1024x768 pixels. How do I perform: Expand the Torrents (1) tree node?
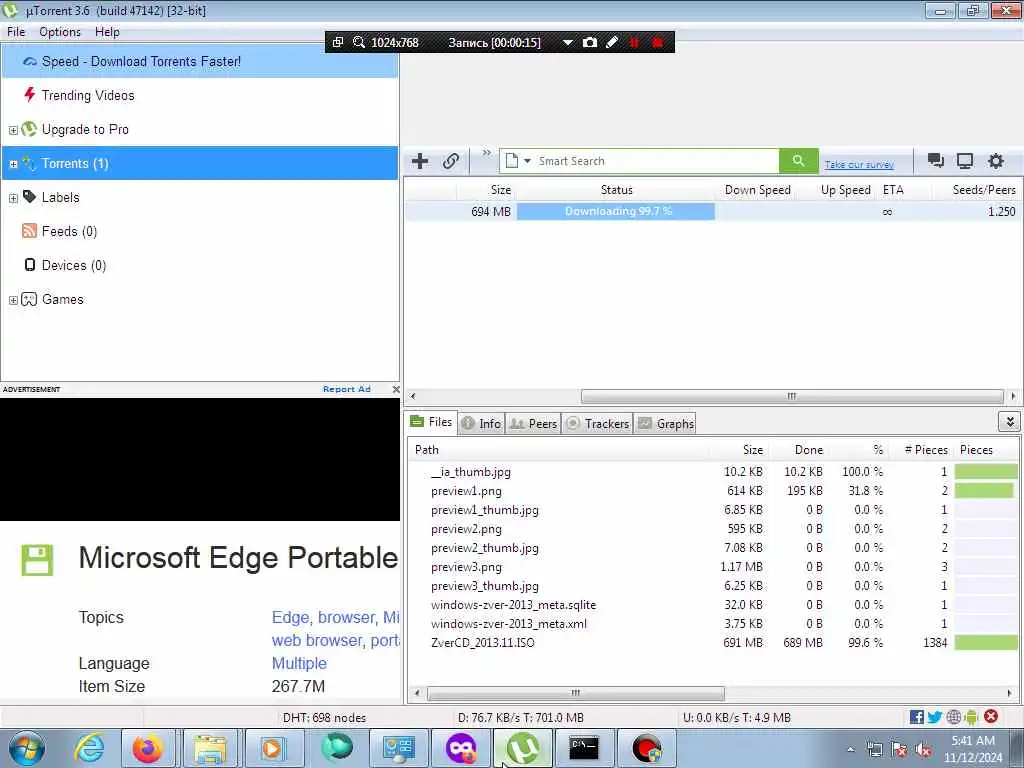[13, 164]
